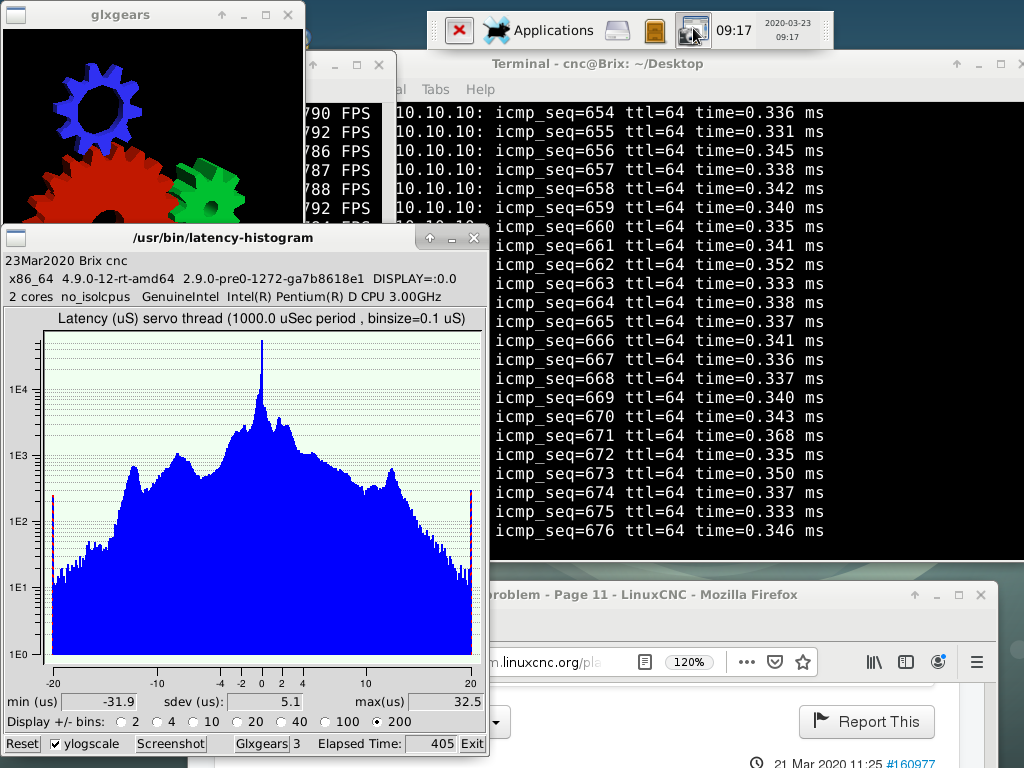Open the Firefox Library icon
1024x768 pixels.
coord(875,662)
